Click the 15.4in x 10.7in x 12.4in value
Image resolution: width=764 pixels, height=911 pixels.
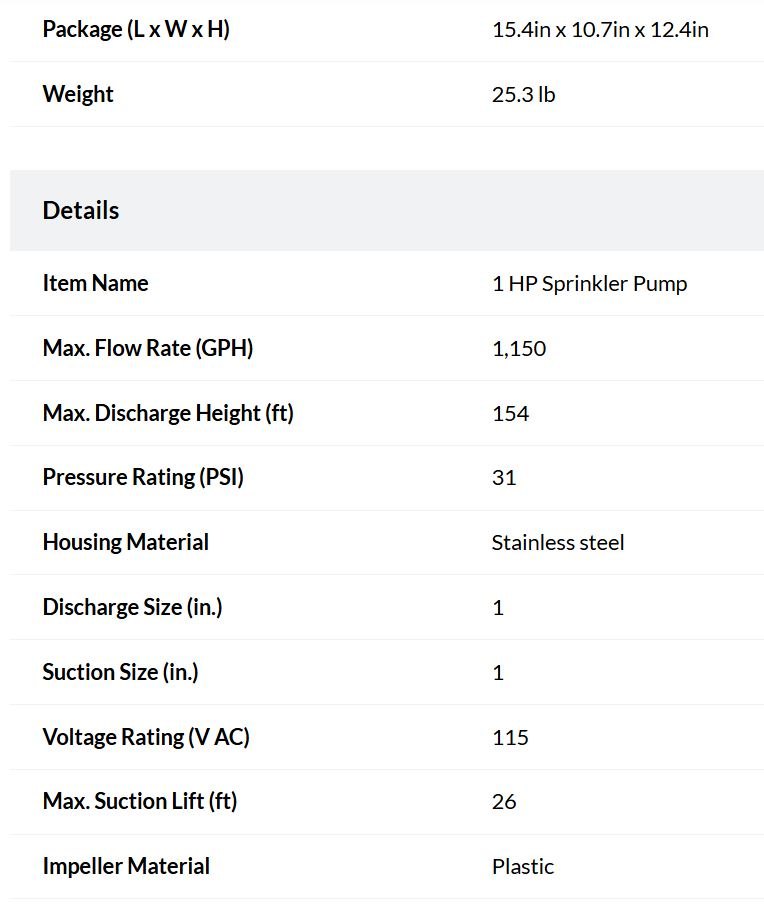click(x=600, y=30)
